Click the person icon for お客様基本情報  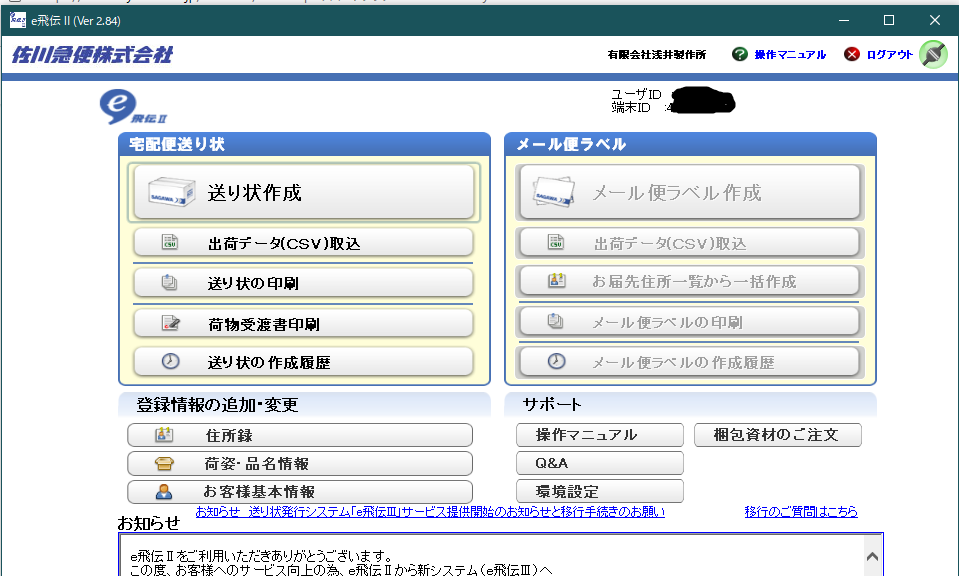(x=164, y=492)
